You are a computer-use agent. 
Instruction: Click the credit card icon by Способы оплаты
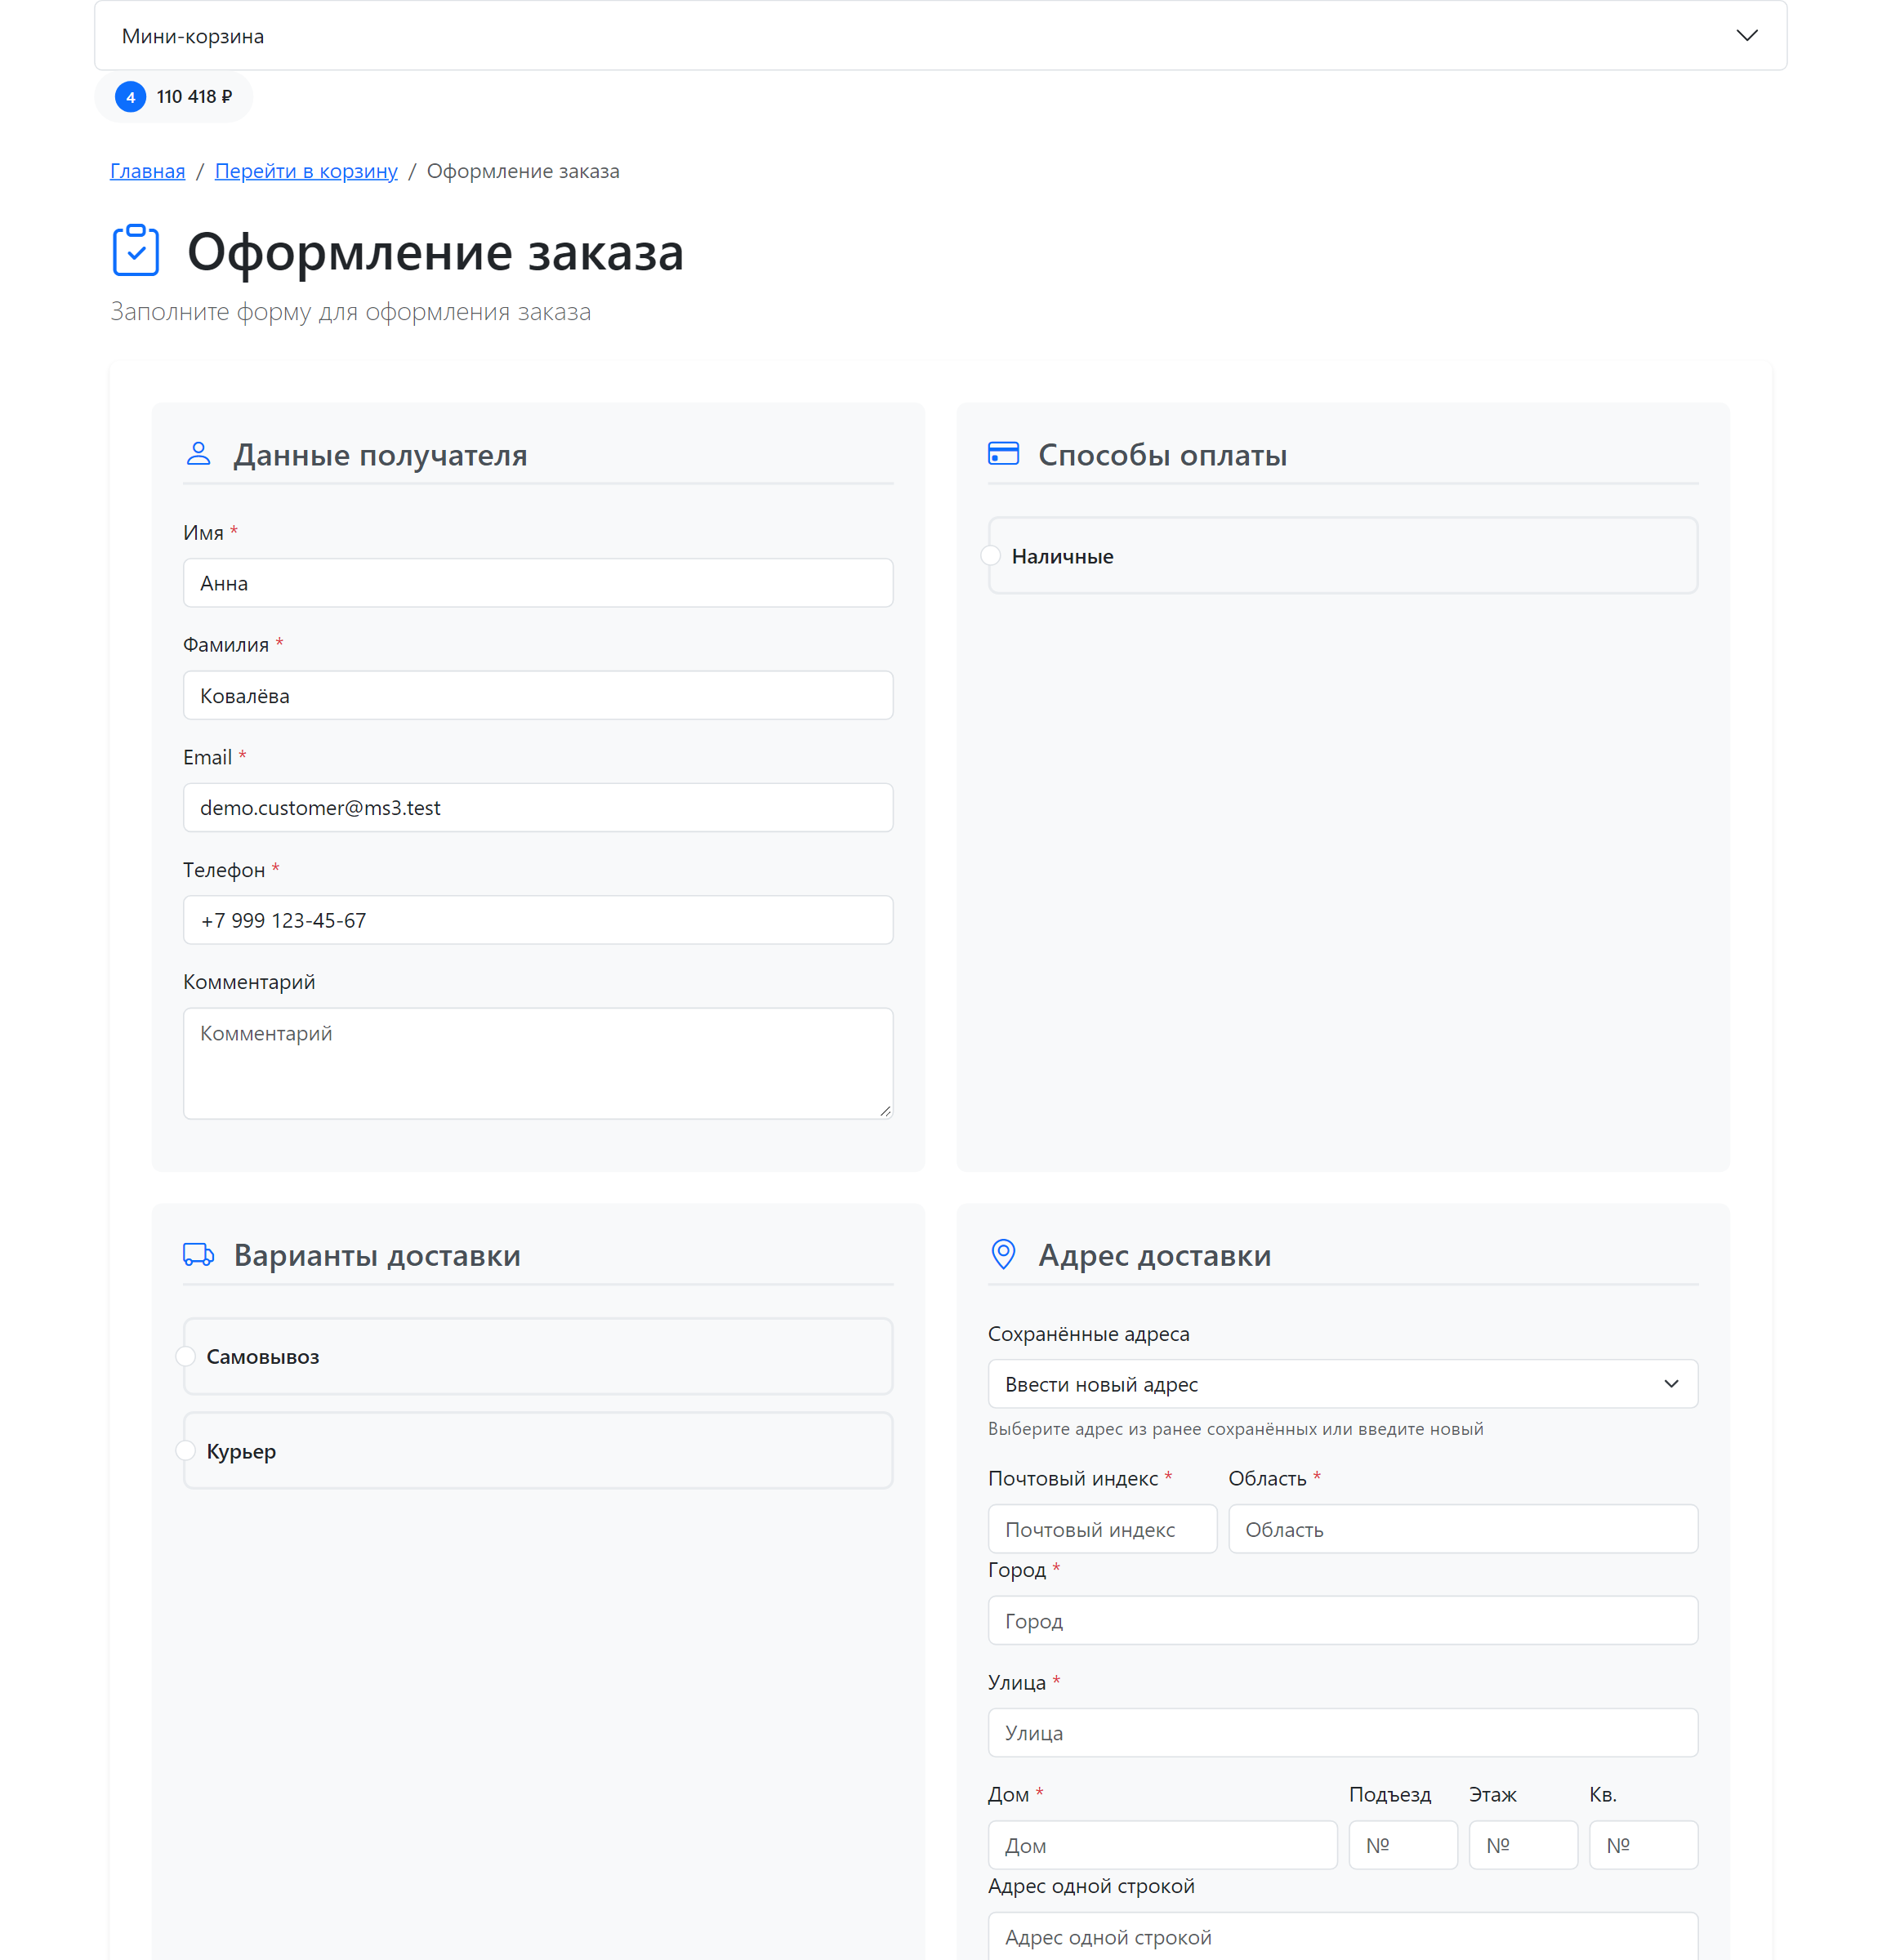1003,454
